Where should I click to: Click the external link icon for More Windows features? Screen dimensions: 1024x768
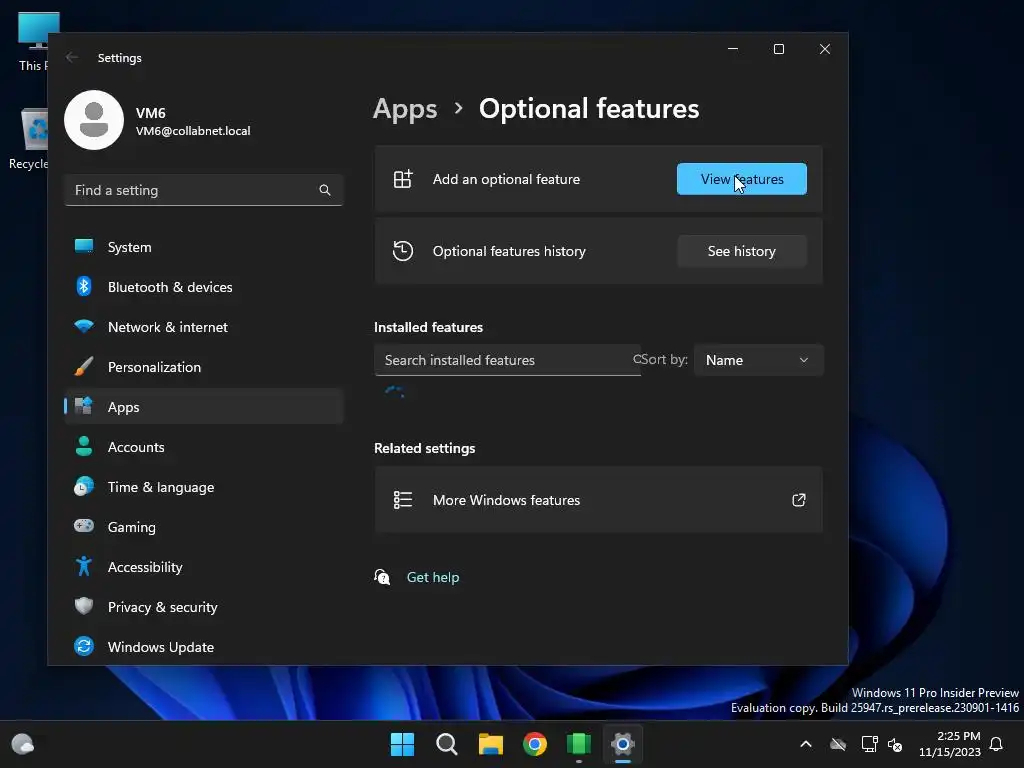(x=799, y=500)
